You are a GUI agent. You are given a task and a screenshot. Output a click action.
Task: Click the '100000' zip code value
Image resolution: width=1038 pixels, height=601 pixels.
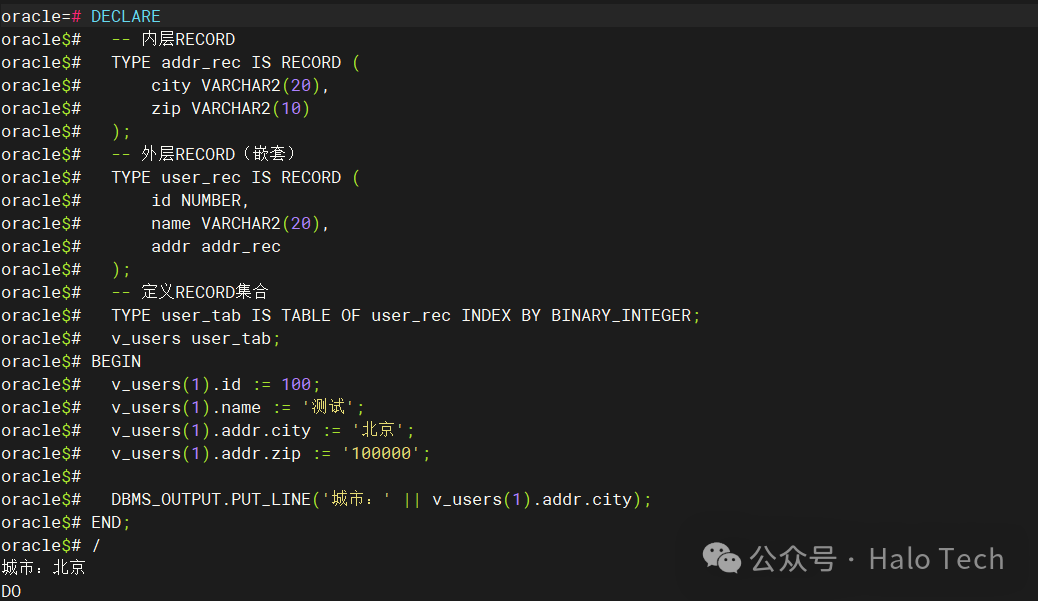(x=381, y=453)
